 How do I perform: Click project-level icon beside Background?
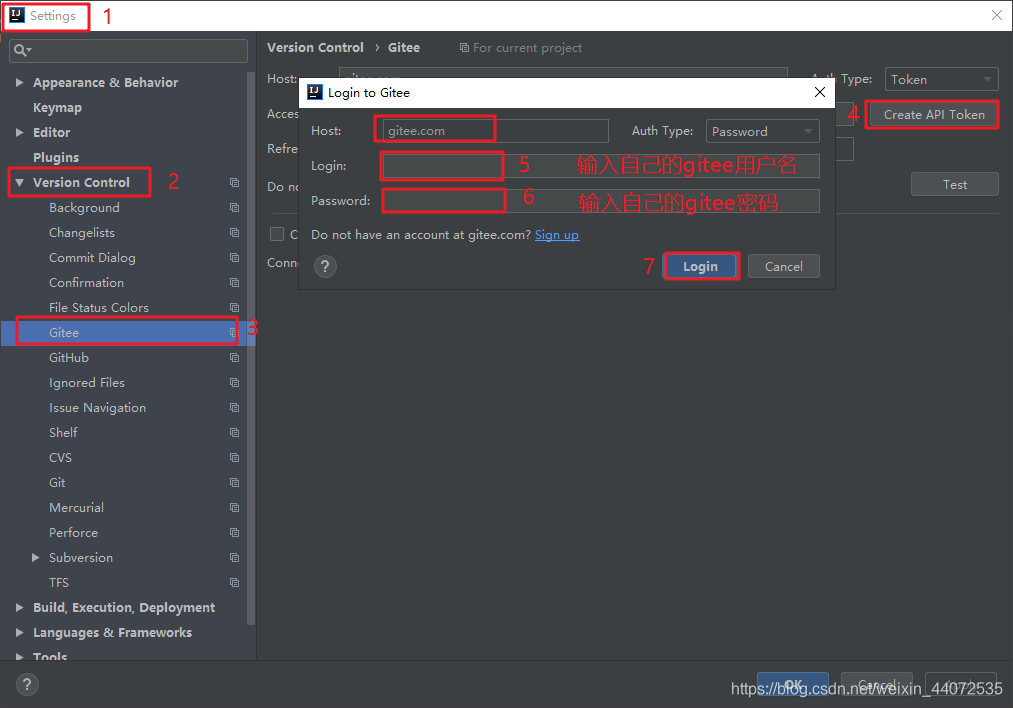(235, 208)
